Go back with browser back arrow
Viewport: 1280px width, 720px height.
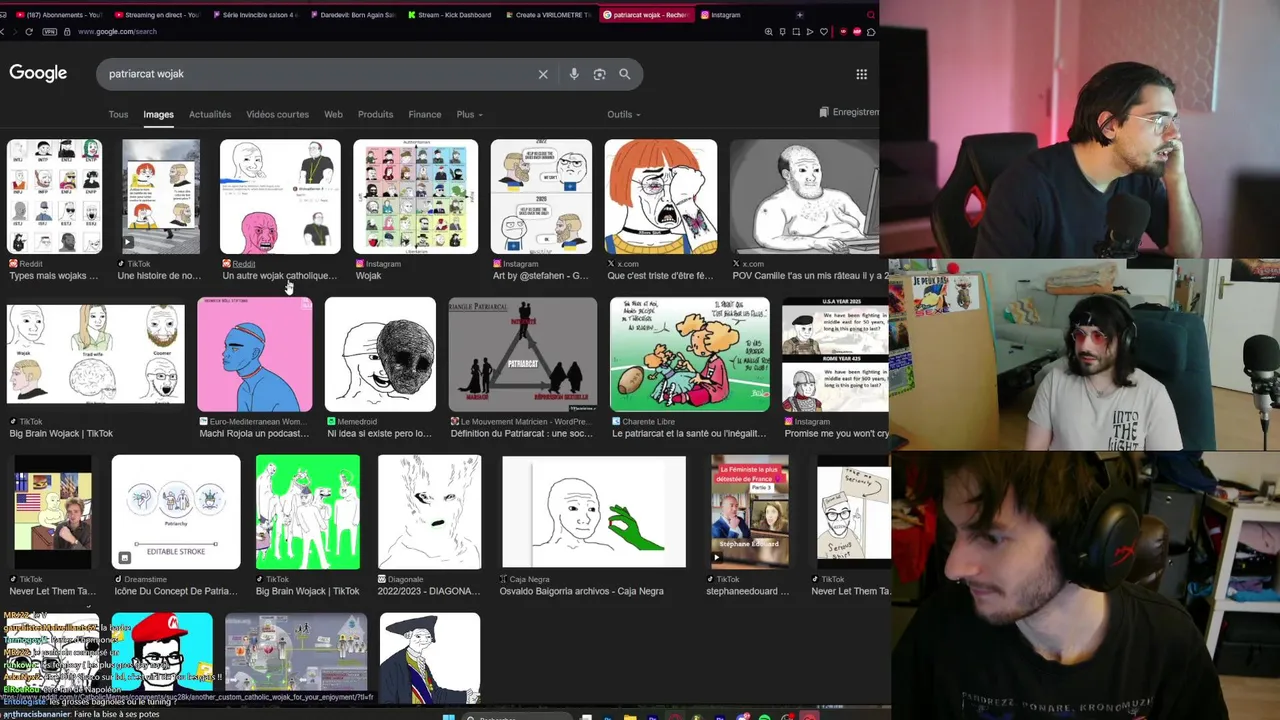(4, 32)
